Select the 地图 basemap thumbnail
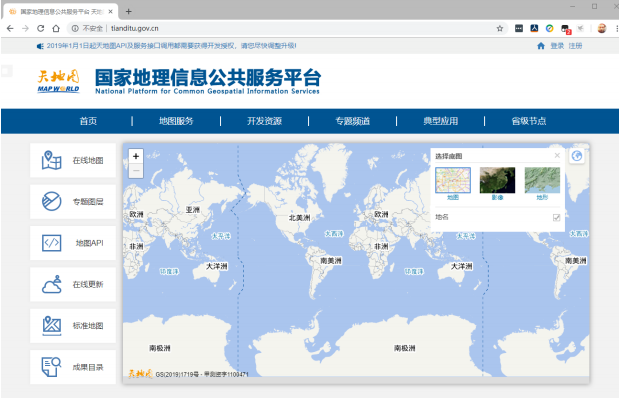Image resolution: width=620 pixels, height=398 pixels. point(453,180)
